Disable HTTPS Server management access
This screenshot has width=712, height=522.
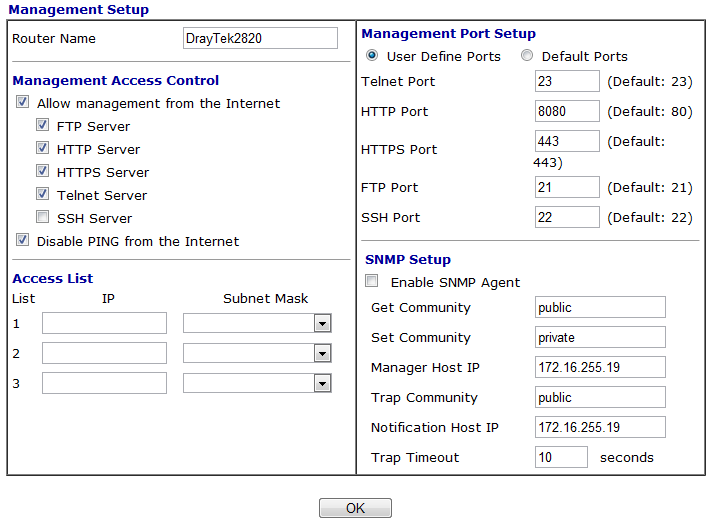[42, 172]
